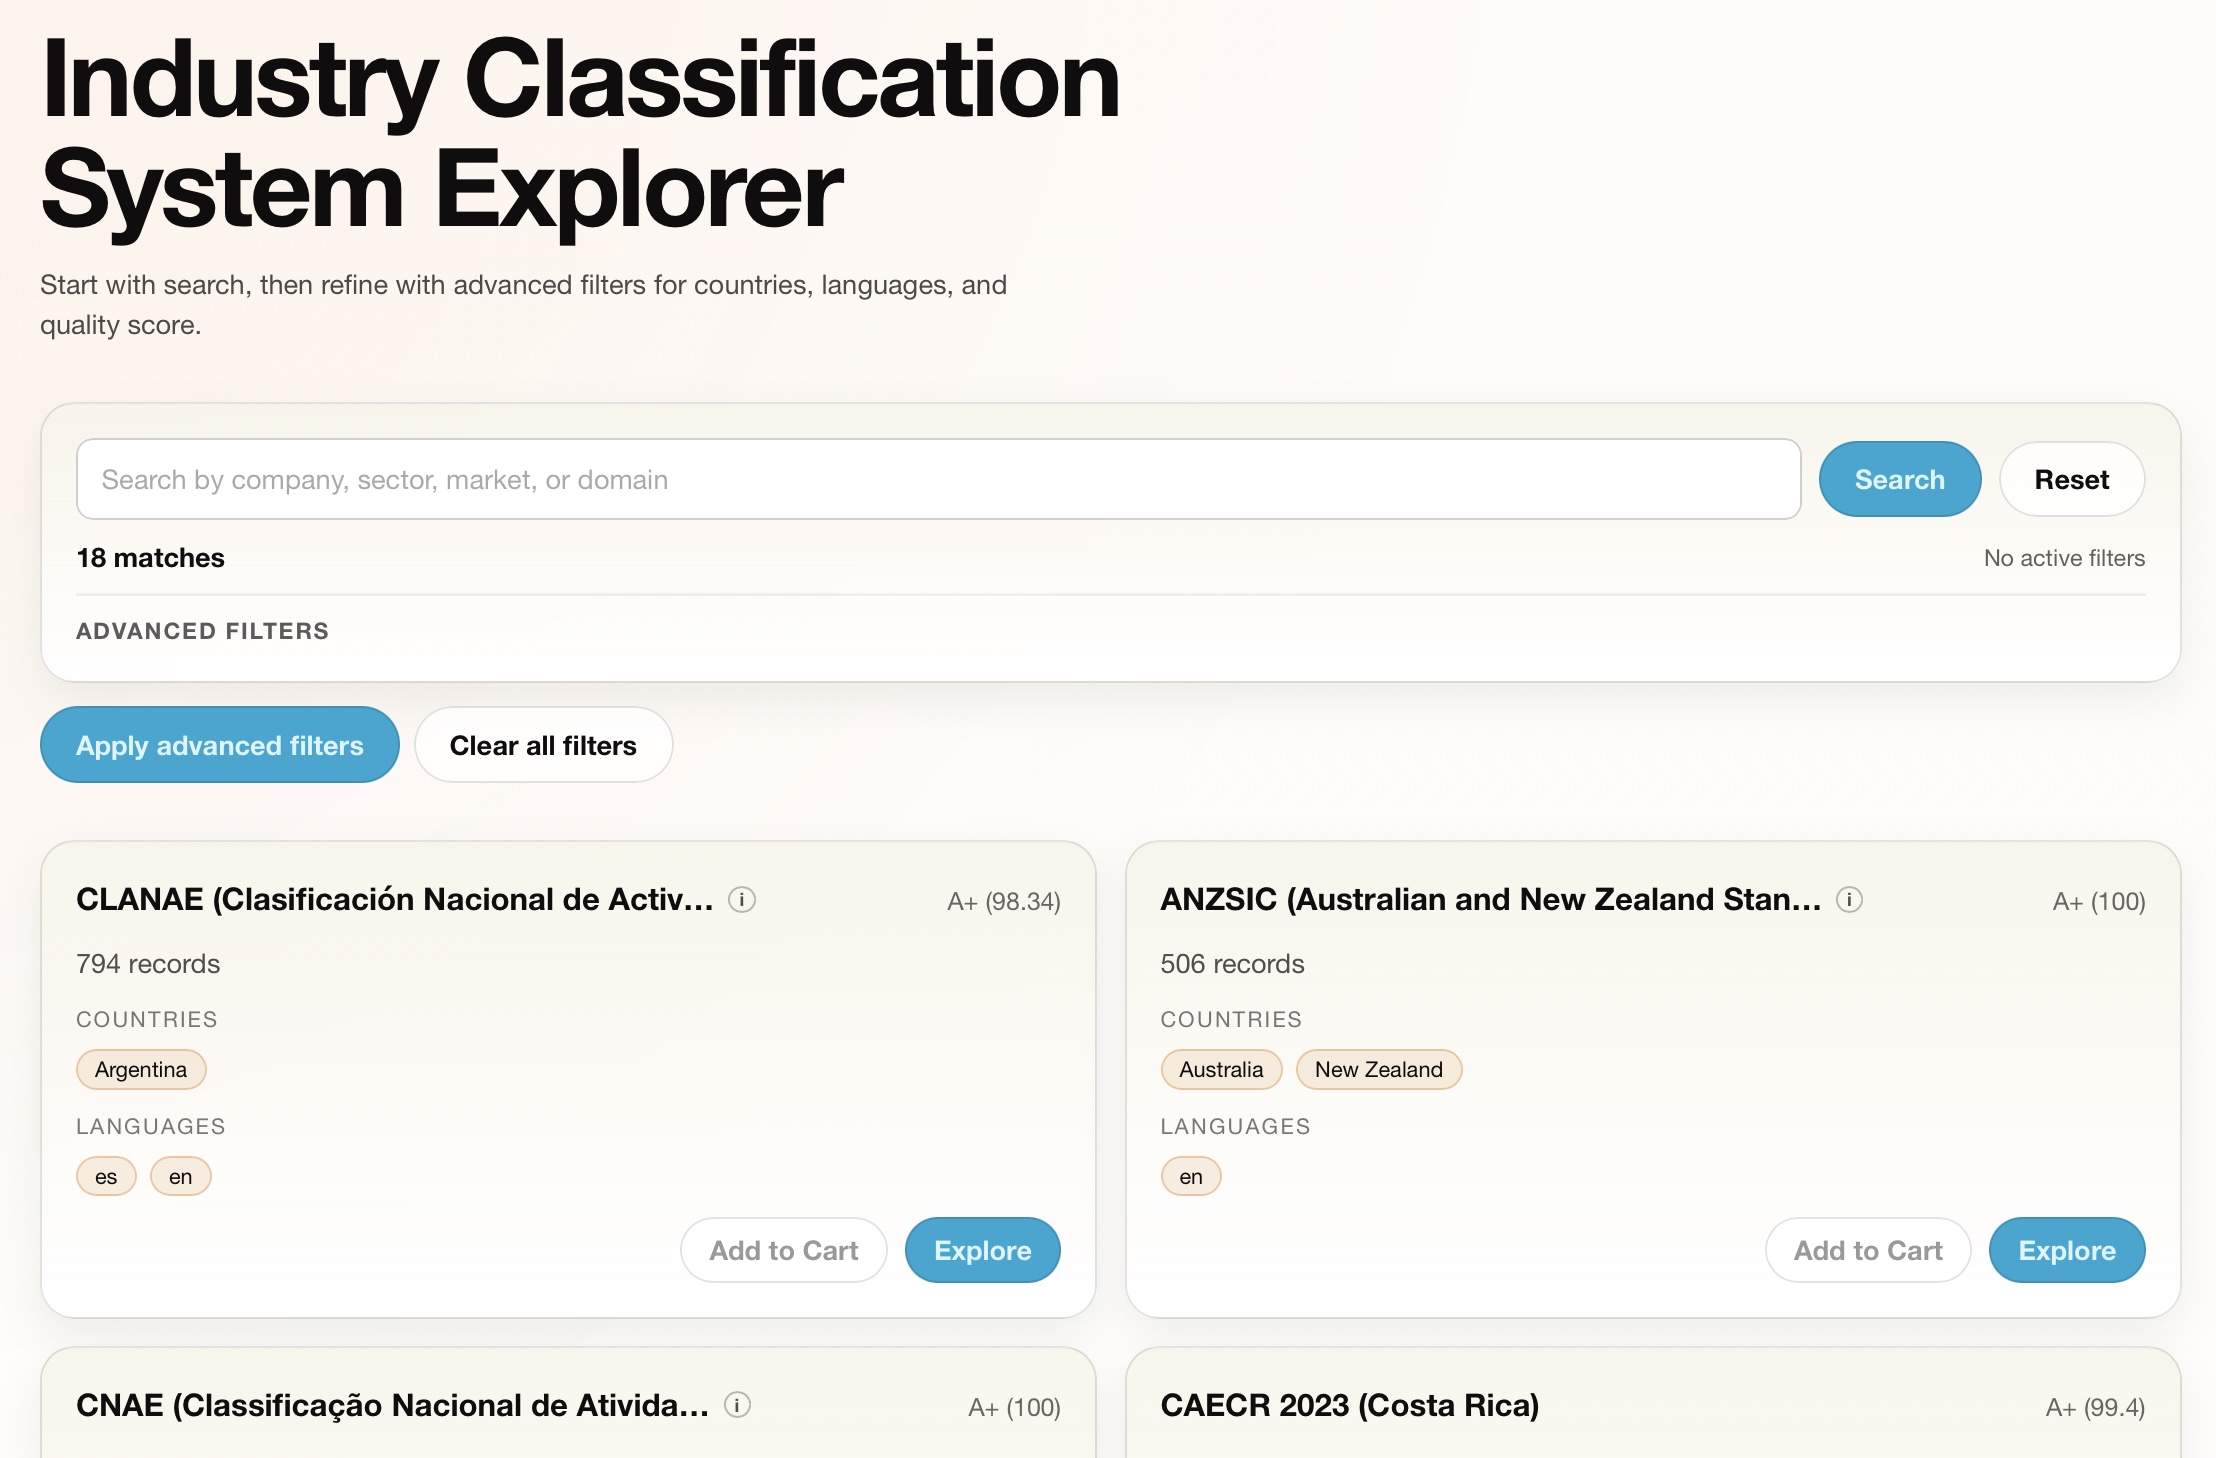The image size is (2216, 1458).
Task: Click the '794 records' text
Action: click(148, 963)
